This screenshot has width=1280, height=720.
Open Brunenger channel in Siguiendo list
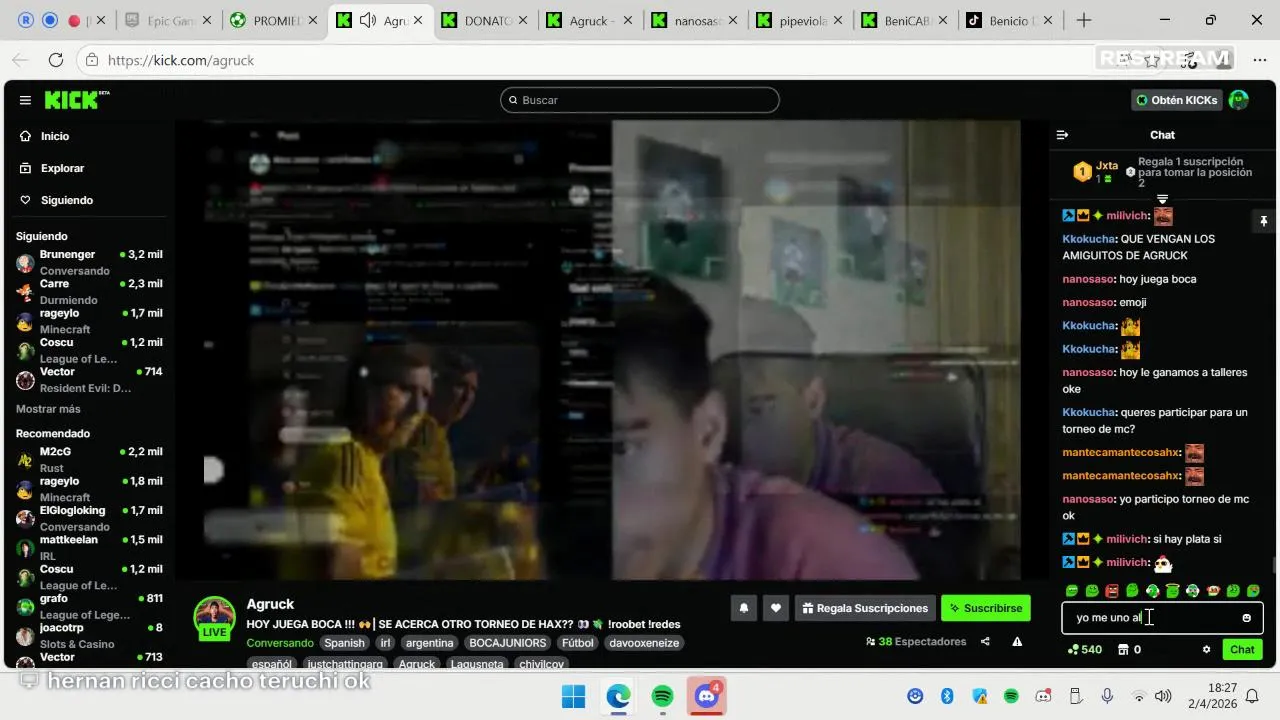point(88,262)
